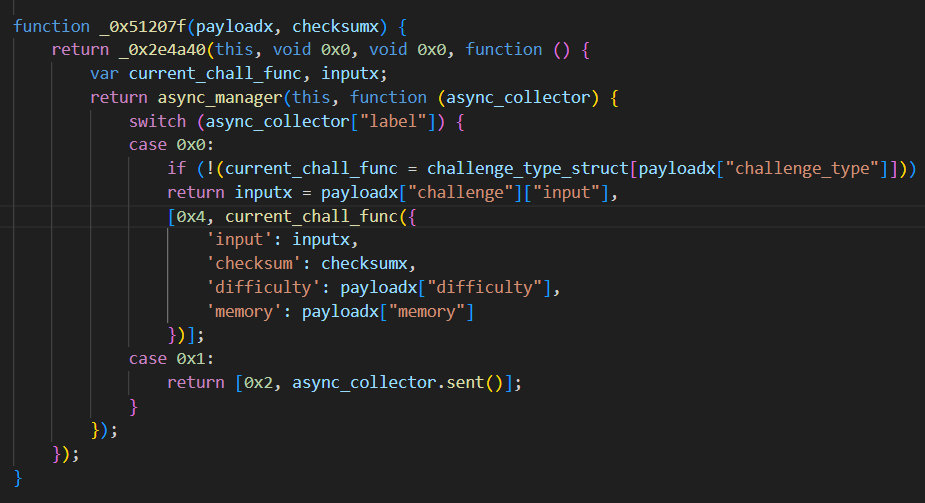Place cursor on the switch keyword
The height and width of the screenshot is (503, 925).
click(158, 121)
